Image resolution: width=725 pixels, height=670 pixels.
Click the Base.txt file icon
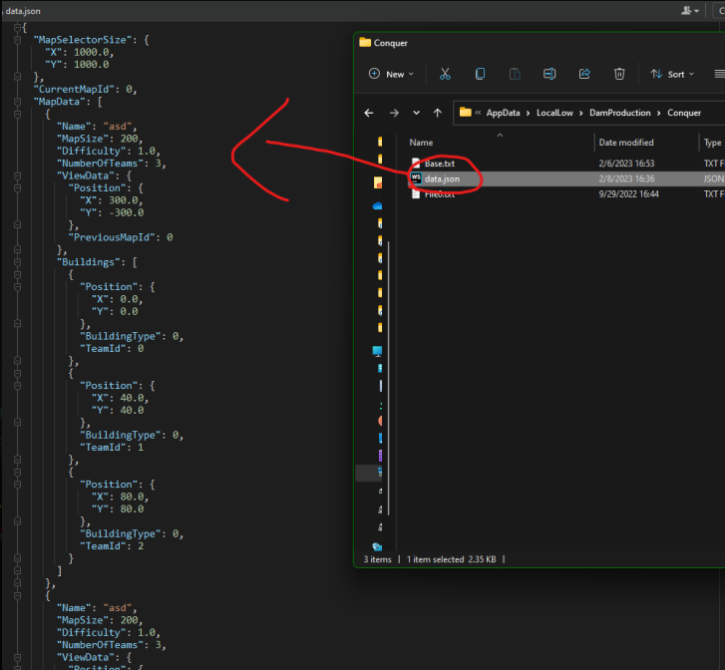pos(416,163)
